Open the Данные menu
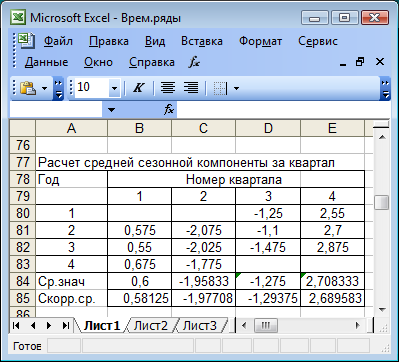399x362 pixels. pos(46,62)
